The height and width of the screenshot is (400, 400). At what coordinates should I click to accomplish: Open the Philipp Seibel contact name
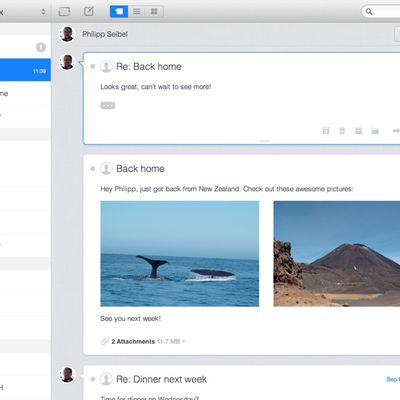click(x=105, y=34)
